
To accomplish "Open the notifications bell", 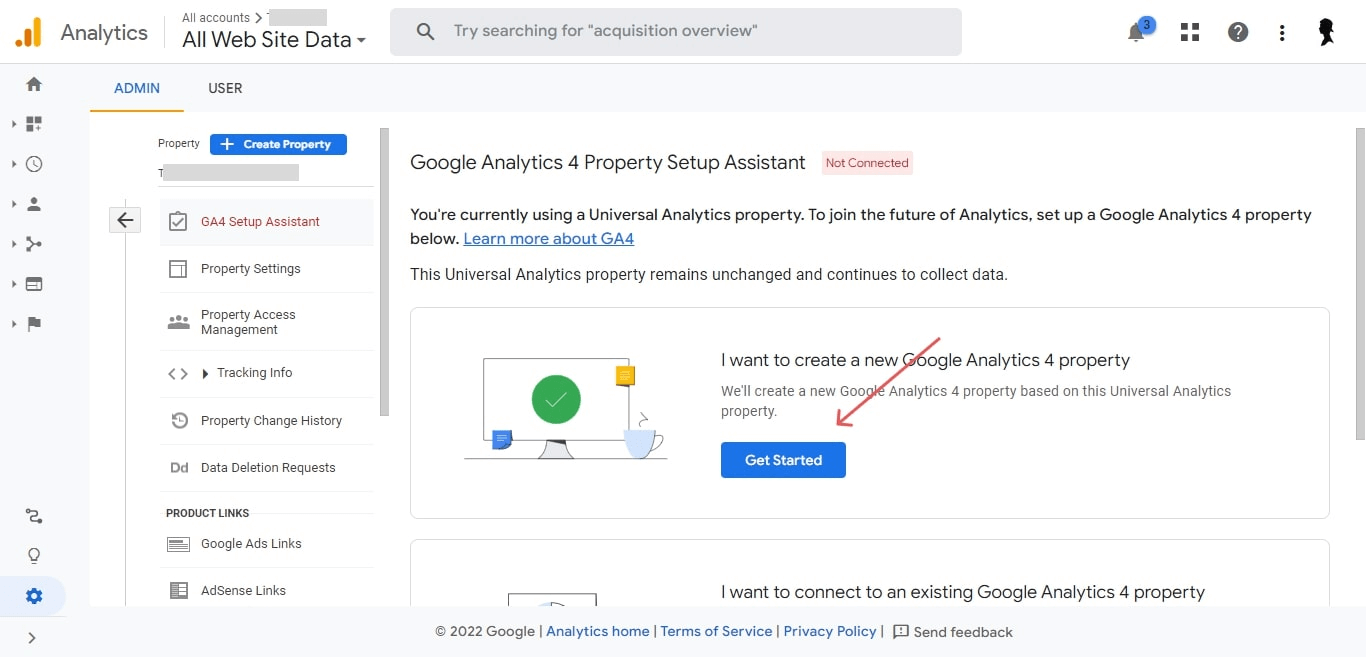I will (x=1136, y=32).
